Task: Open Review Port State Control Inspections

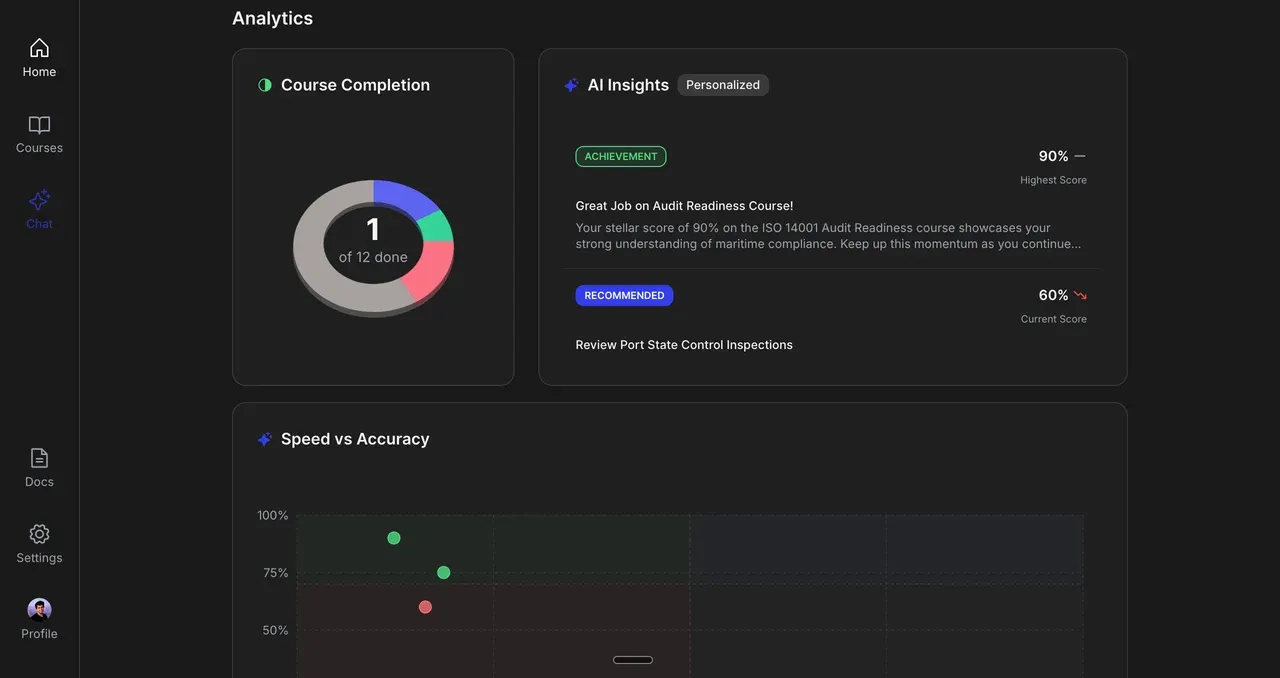Action: pyautogui.click(x=684, y=345)
